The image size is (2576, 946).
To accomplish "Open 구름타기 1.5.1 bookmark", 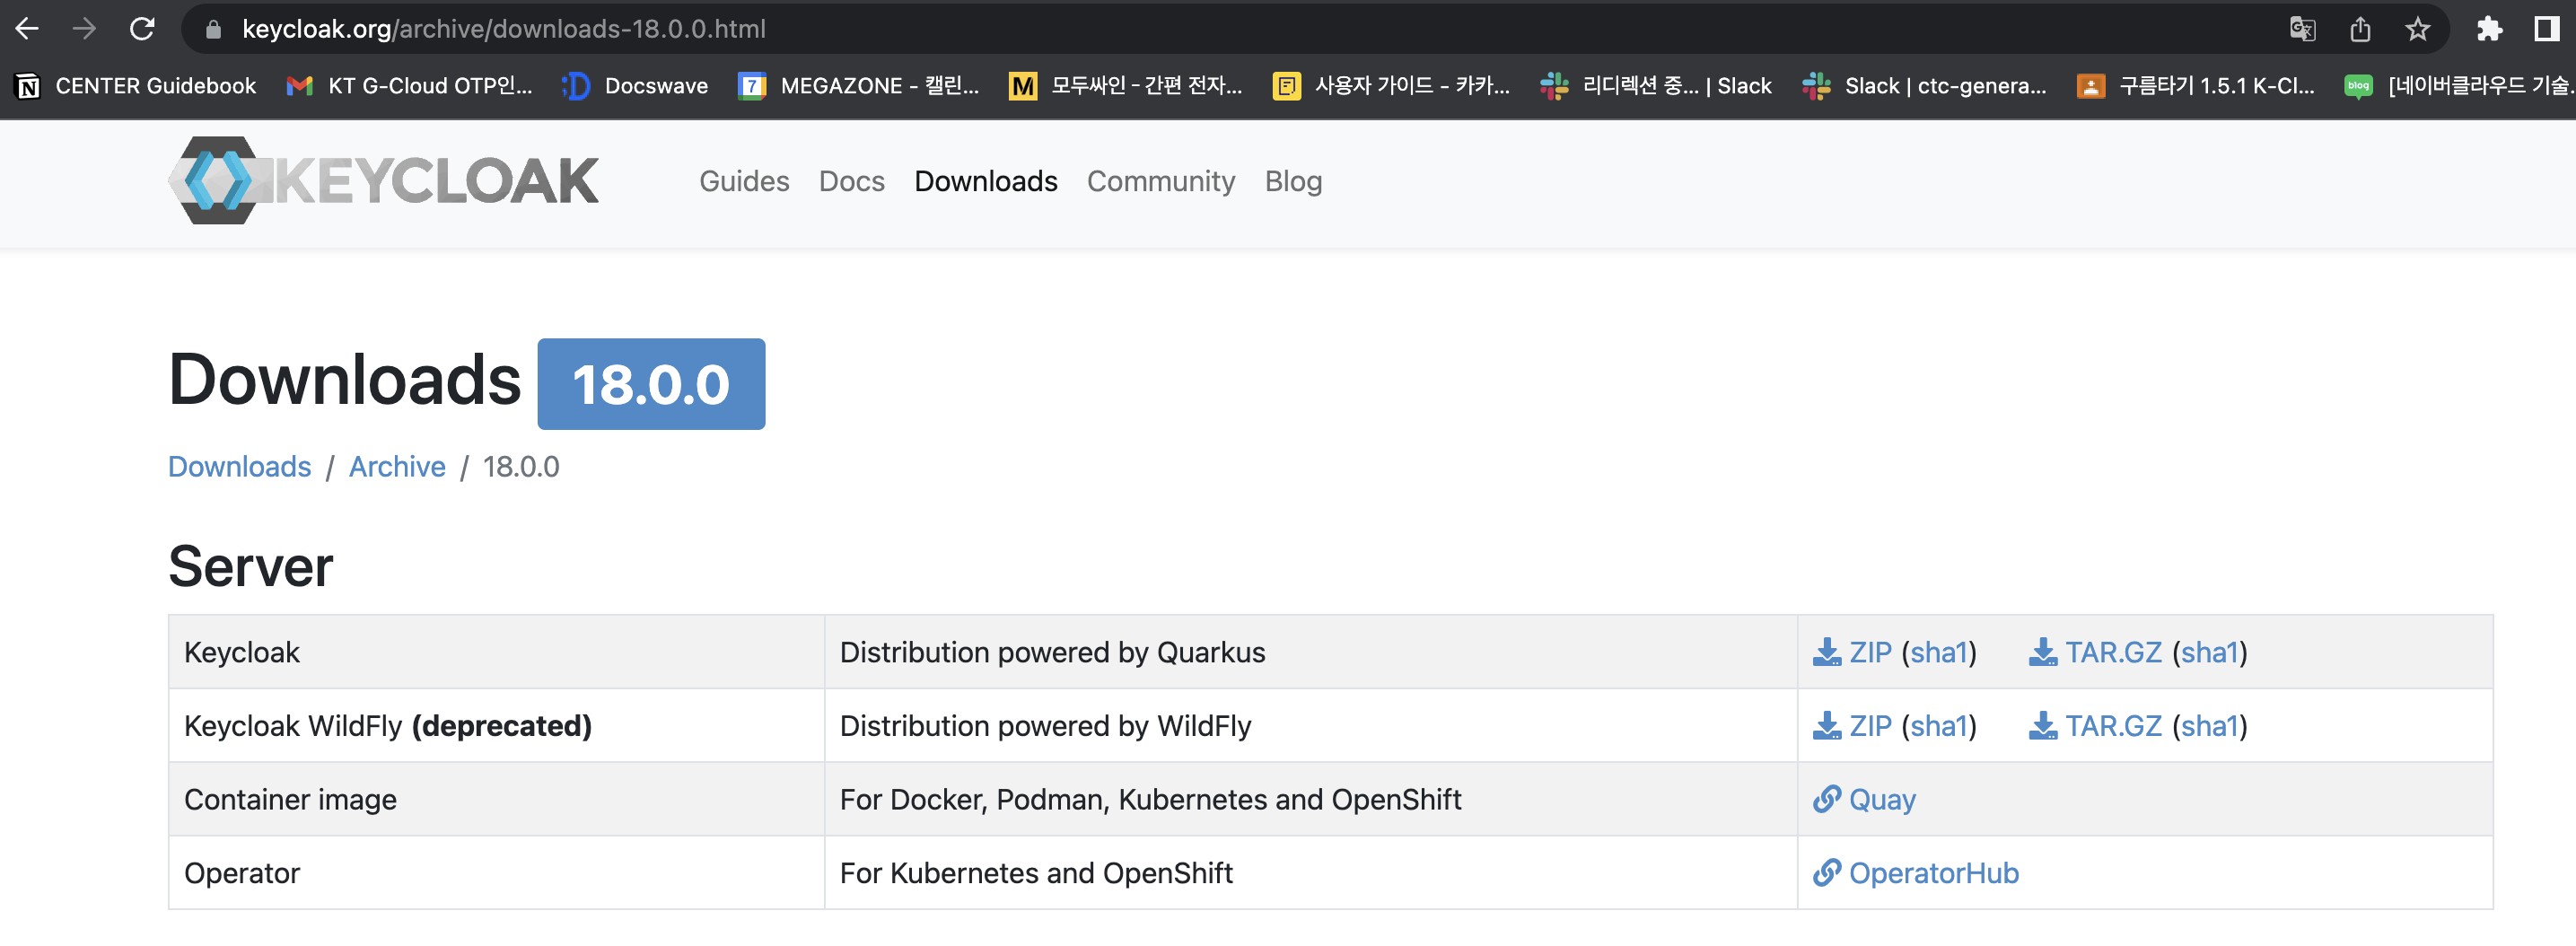I will point(2196,86).
